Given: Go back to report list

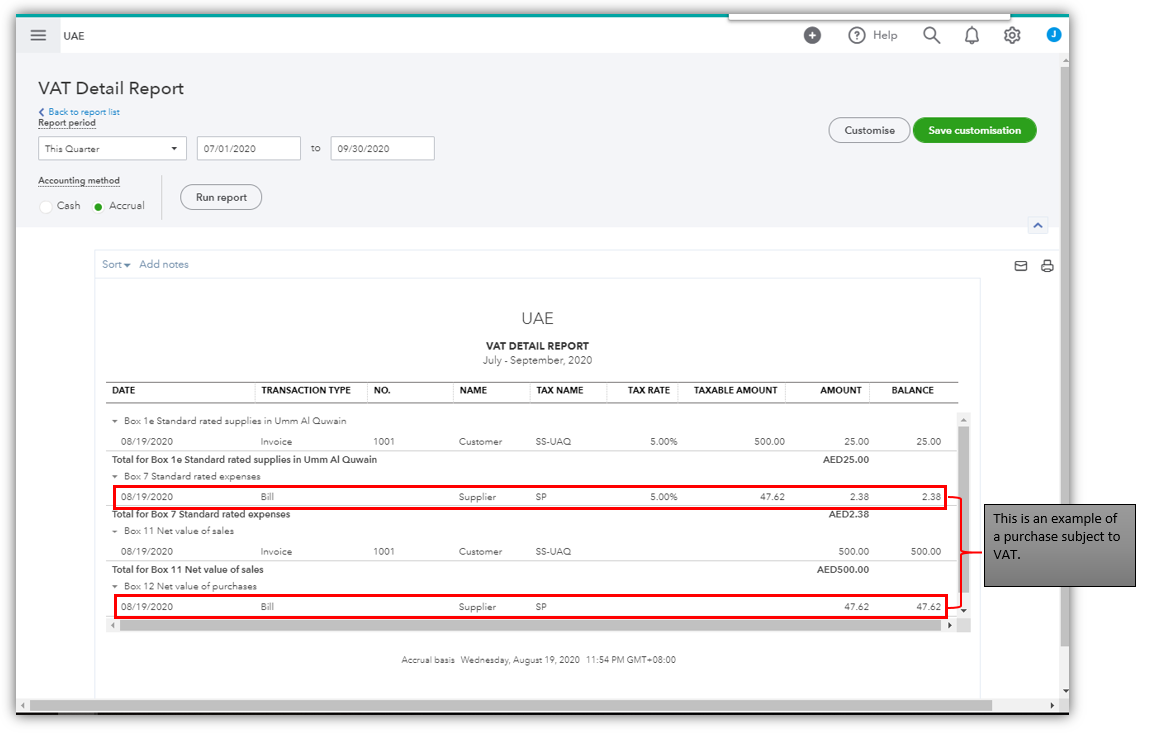Looking at the screenshot, I should 80,112.
